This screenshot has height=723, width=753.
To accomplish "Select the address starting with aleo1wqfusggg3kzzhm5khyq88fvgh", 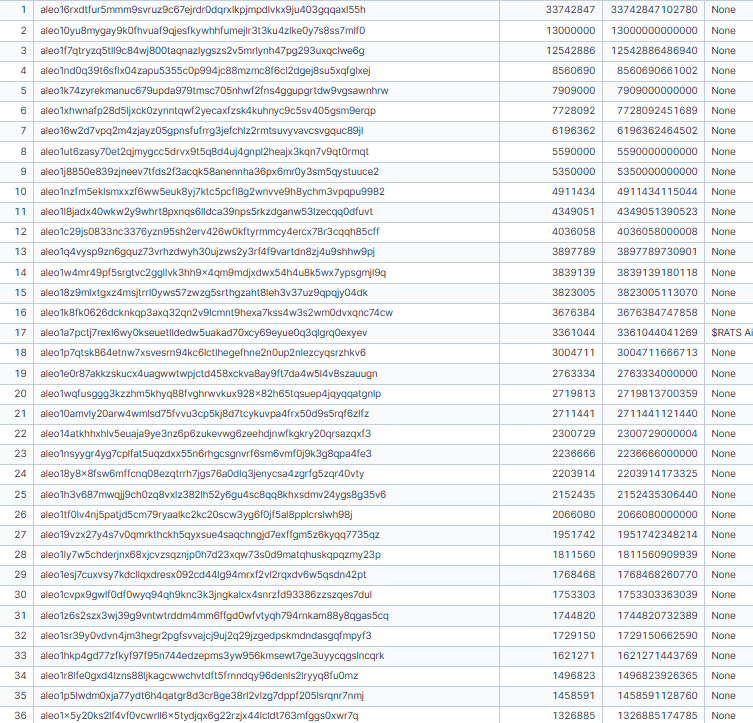I will (210, 394).
